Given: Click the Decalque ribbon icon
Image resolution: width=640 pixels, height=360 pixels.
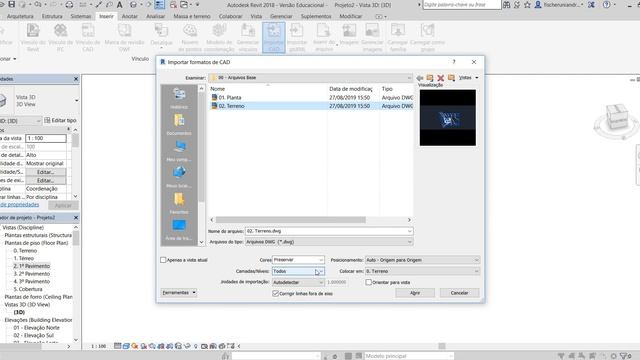Looking at the screenshot, I should tap(161, 35).
